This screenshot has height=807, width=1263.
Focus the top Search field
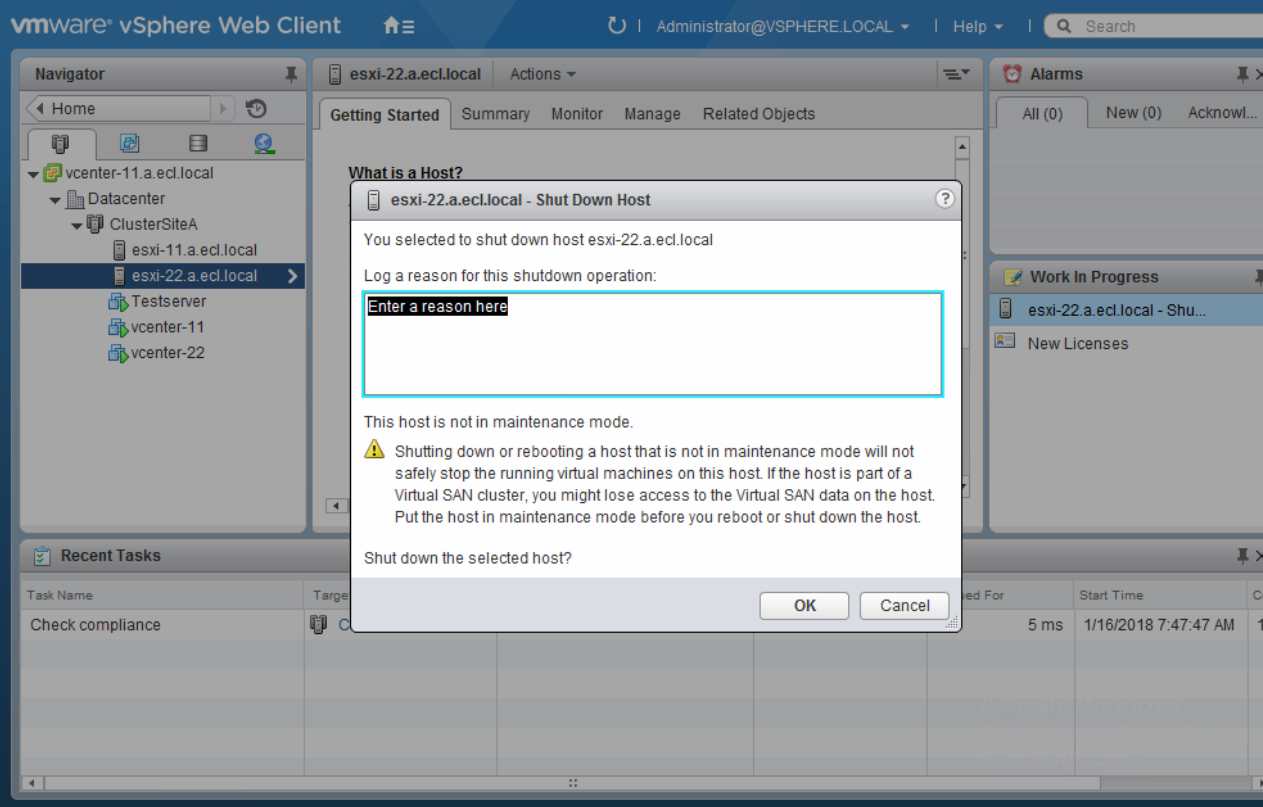point(1160,27)
